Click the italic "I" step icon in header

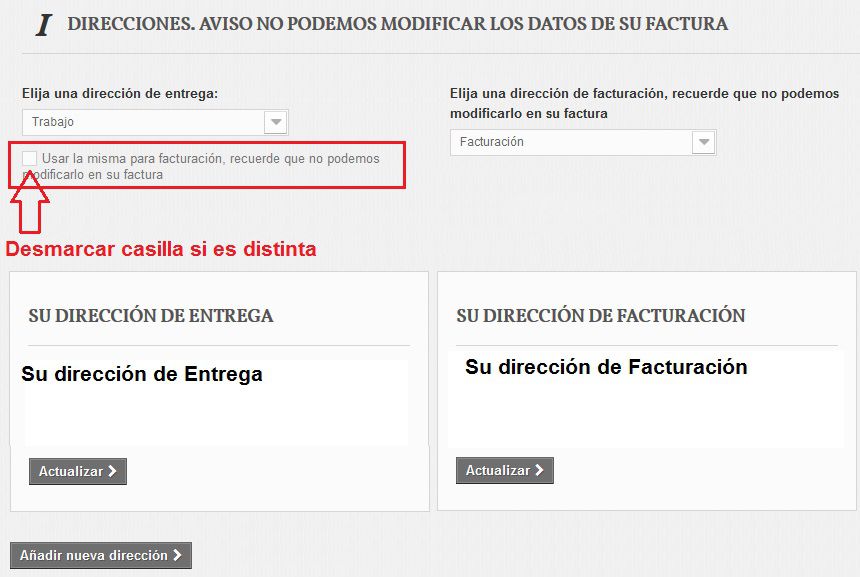click(43, 25)
